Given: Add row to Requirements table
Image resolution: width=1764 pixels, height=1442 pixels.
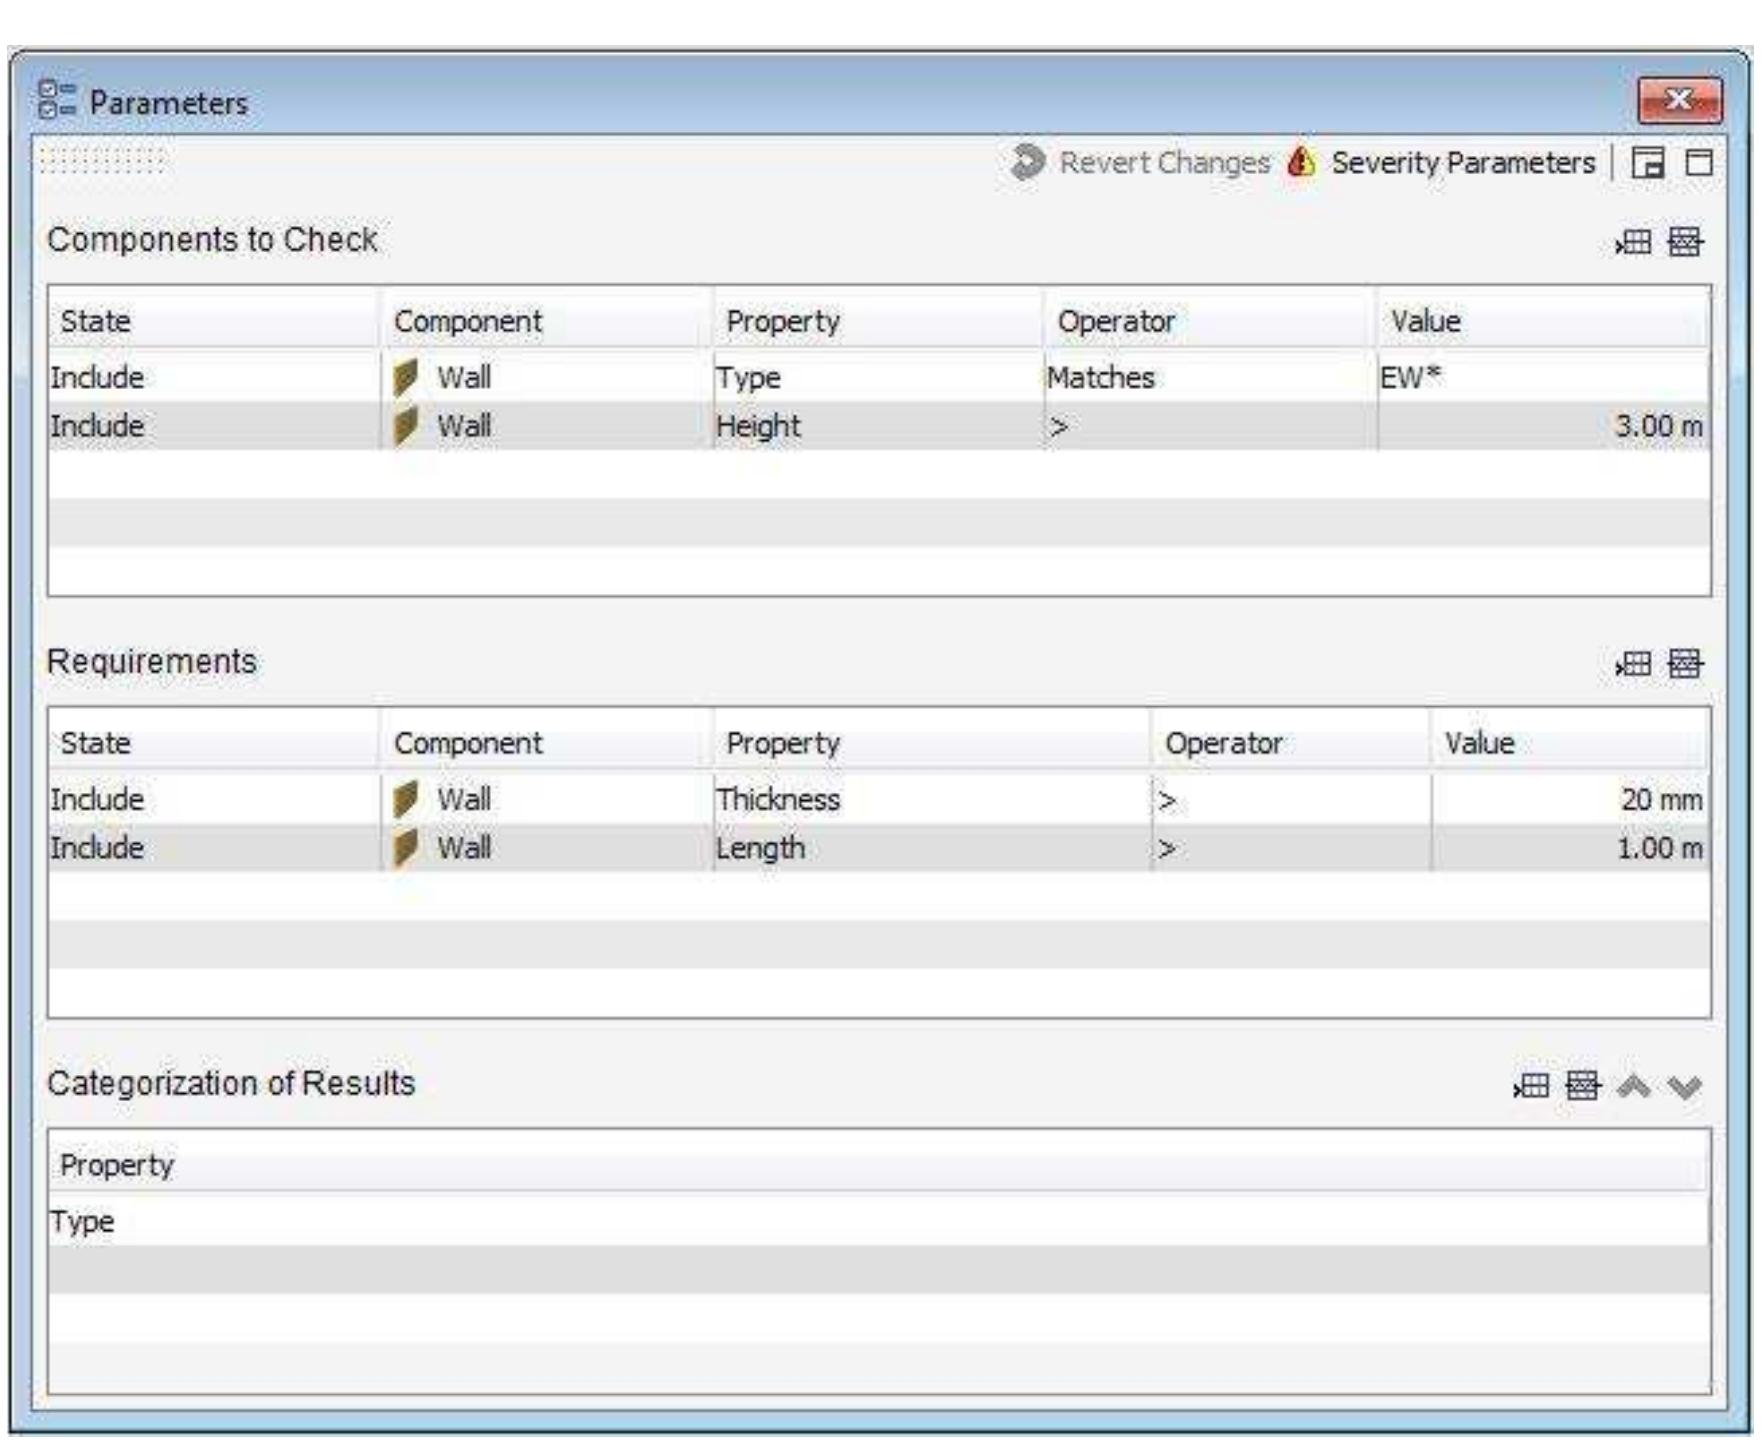Looking at the screenshot, I should pyautogui.click(x=1634, y=664).
